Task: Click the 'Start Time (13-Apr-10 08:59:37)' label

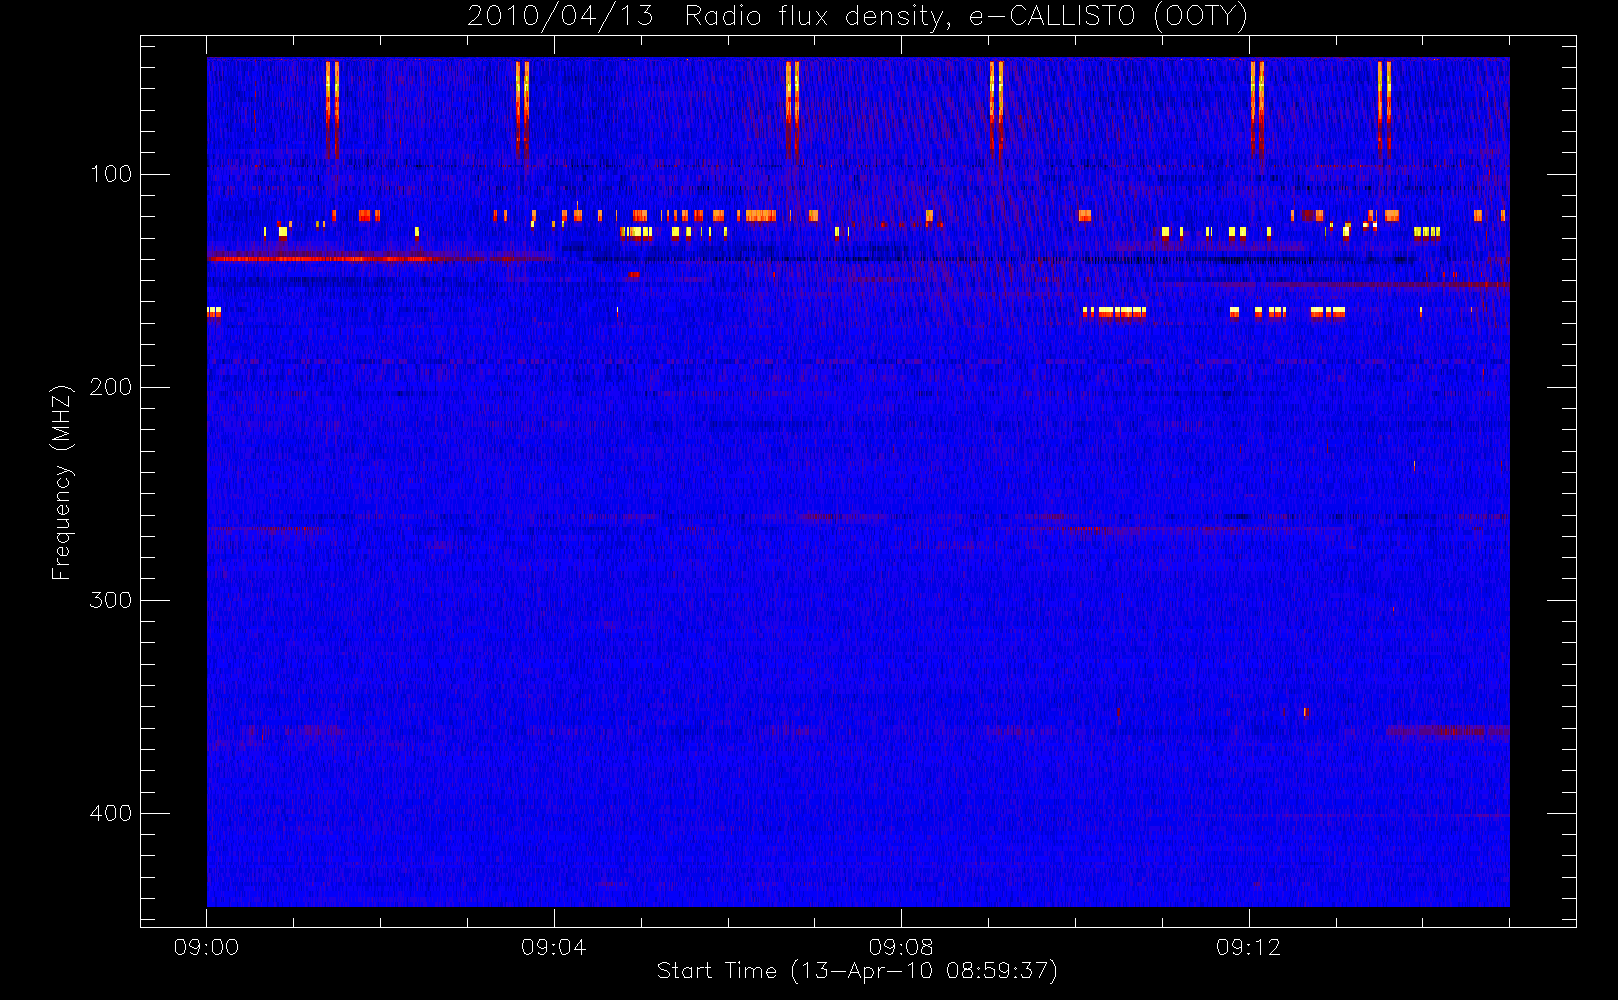Action: pos(857,971)
